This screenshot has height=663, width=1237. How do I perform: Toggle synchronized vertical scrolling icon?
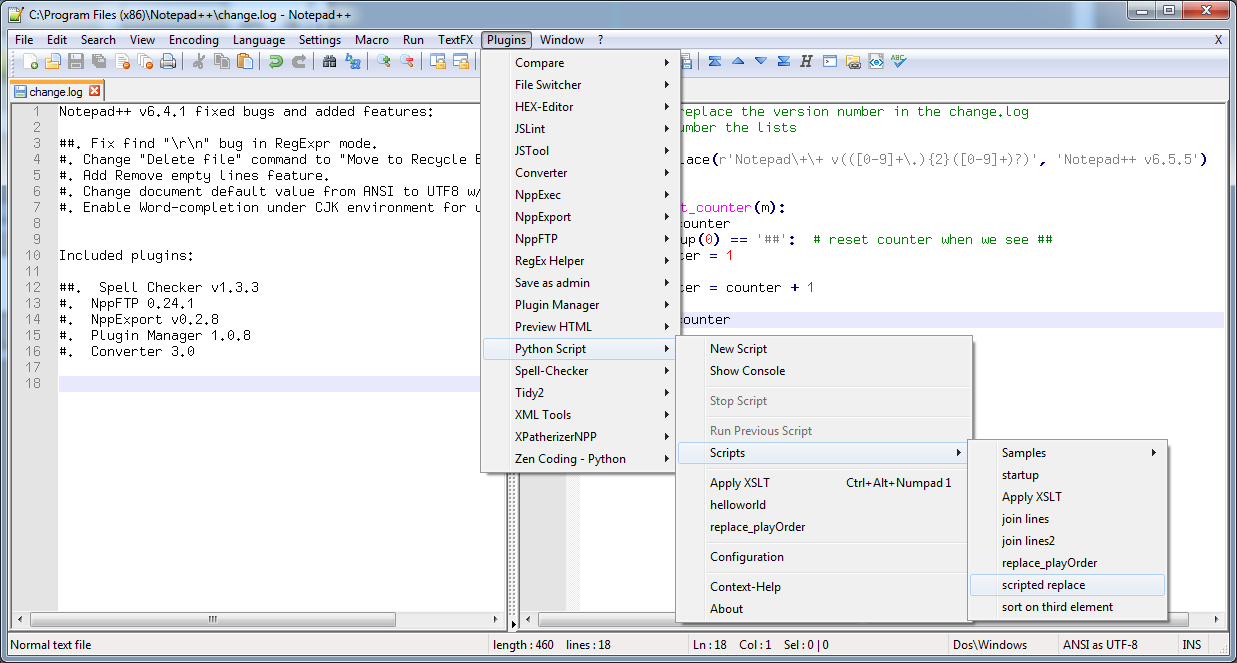coord(438,62)
